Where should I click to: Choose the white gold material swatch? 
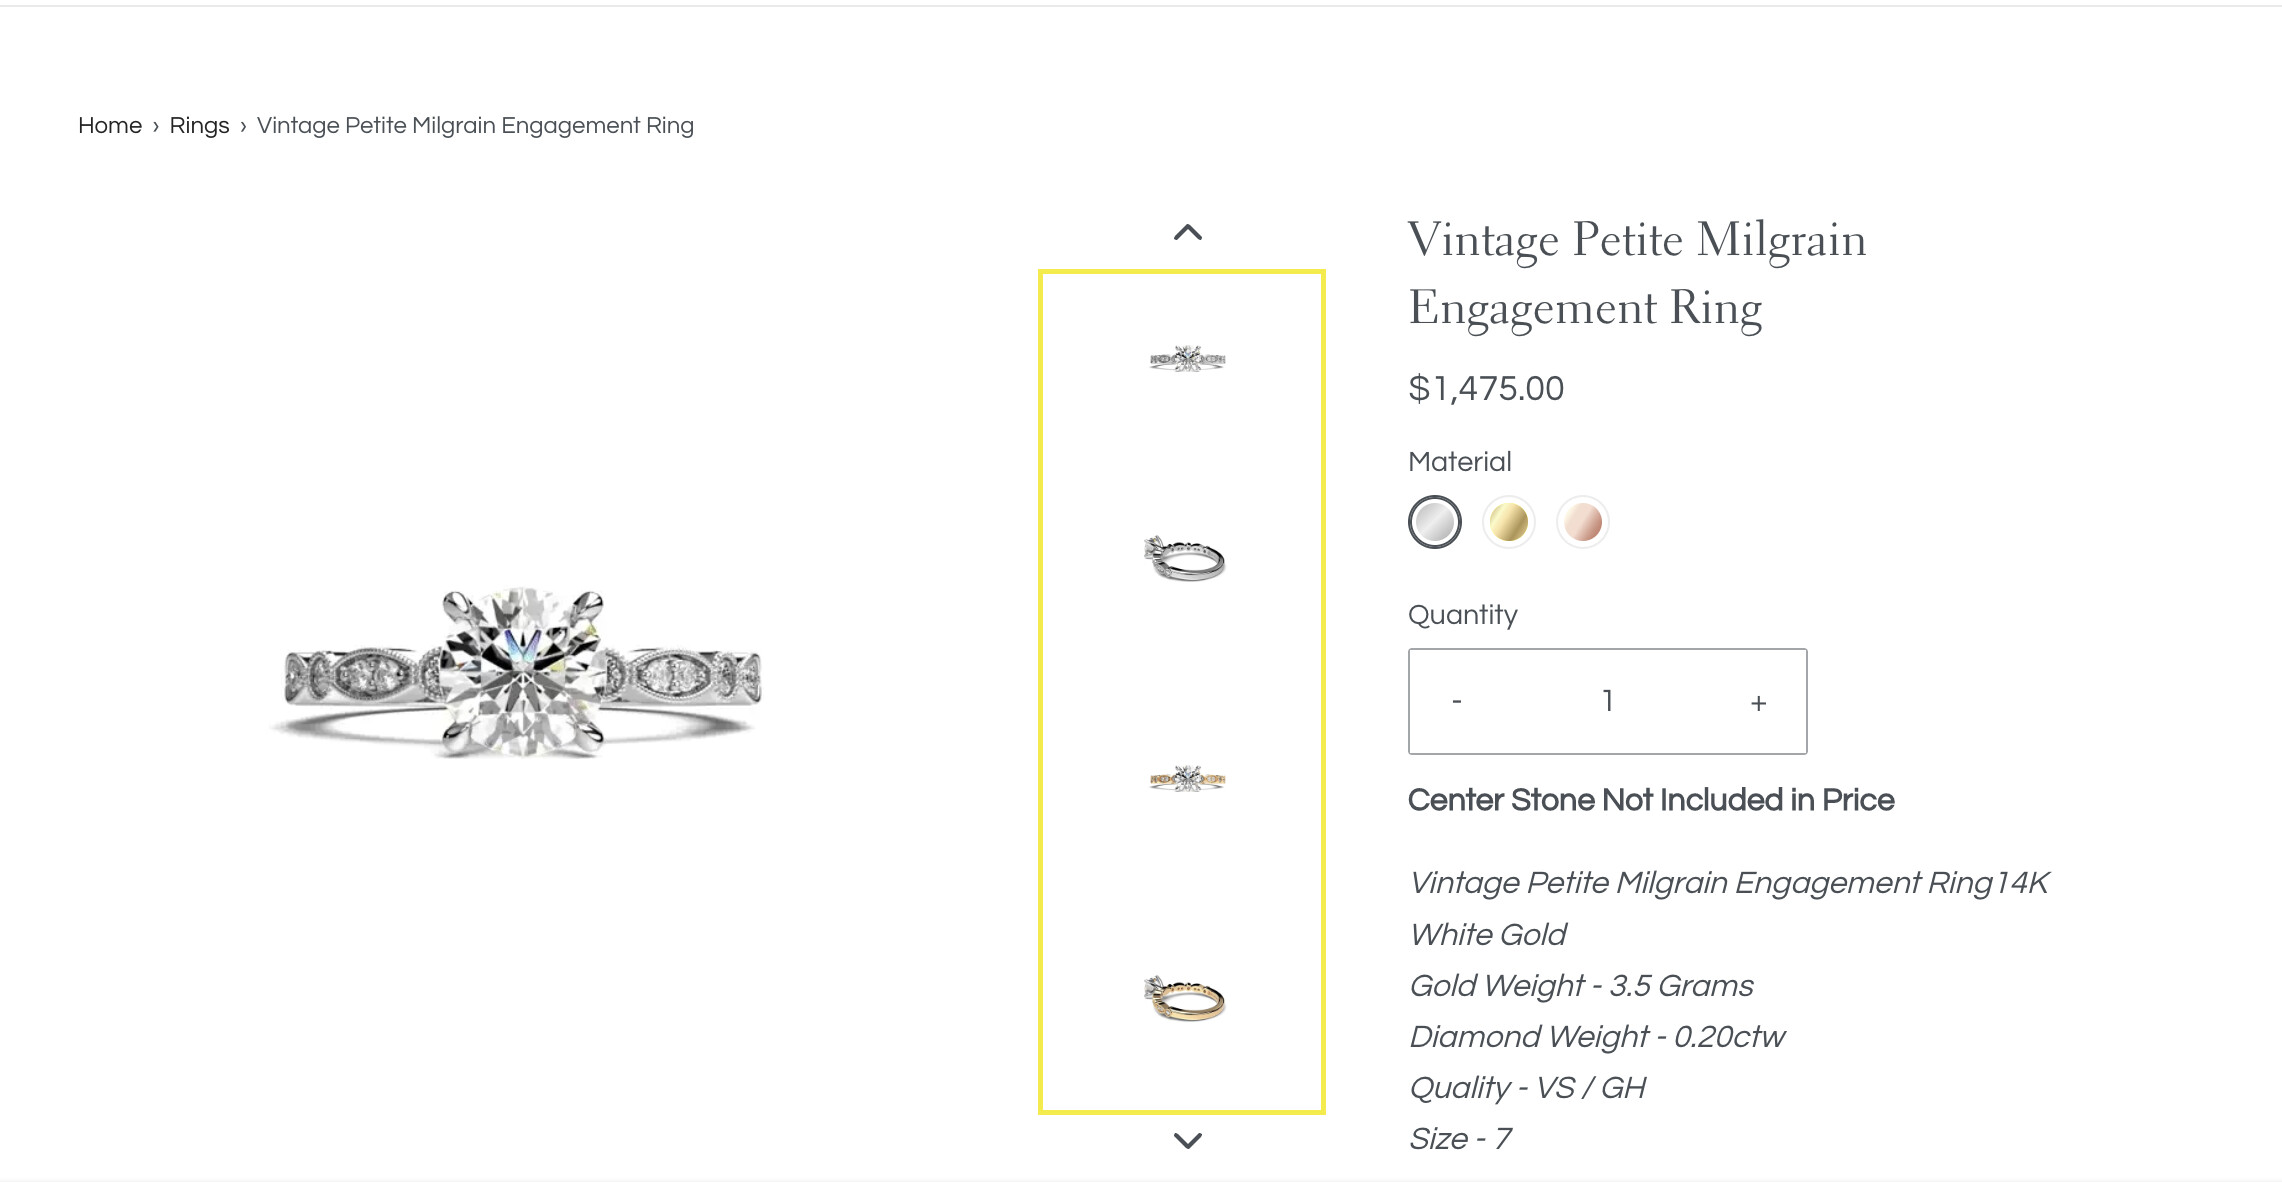[1434, 522]
